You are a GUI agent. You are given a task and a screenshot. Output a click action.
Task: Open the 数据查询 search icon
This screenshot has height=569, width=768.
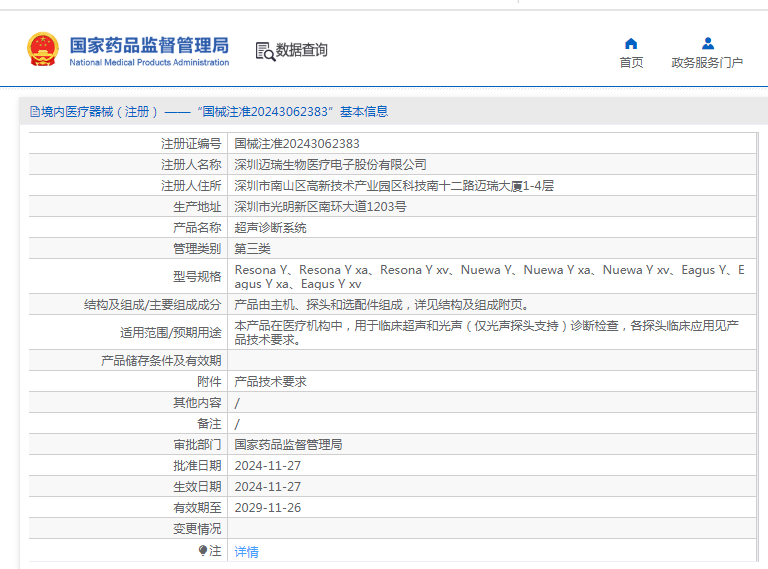[x=265, y=51]
